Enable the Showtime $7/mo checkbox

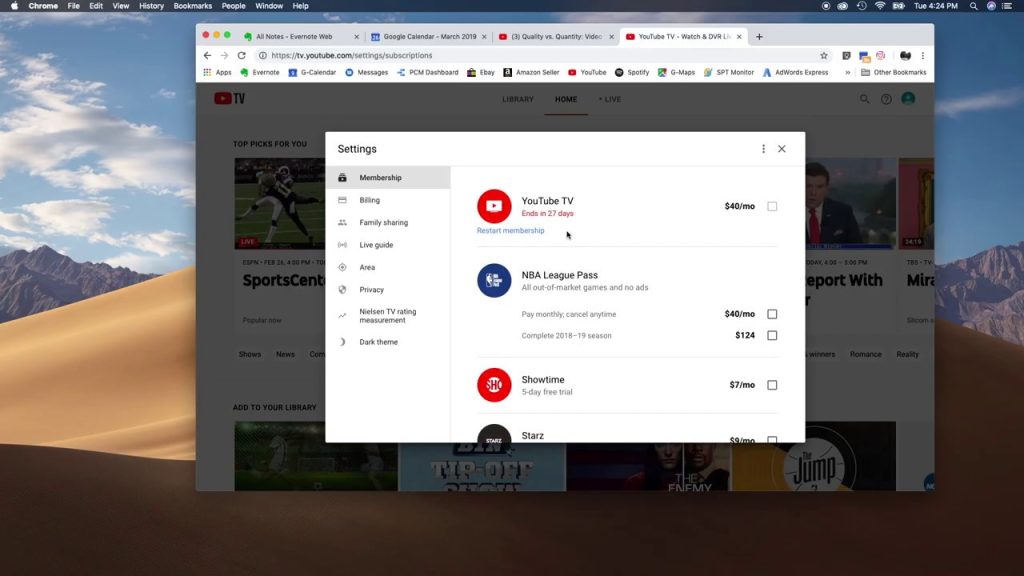(x=772, y=385)
